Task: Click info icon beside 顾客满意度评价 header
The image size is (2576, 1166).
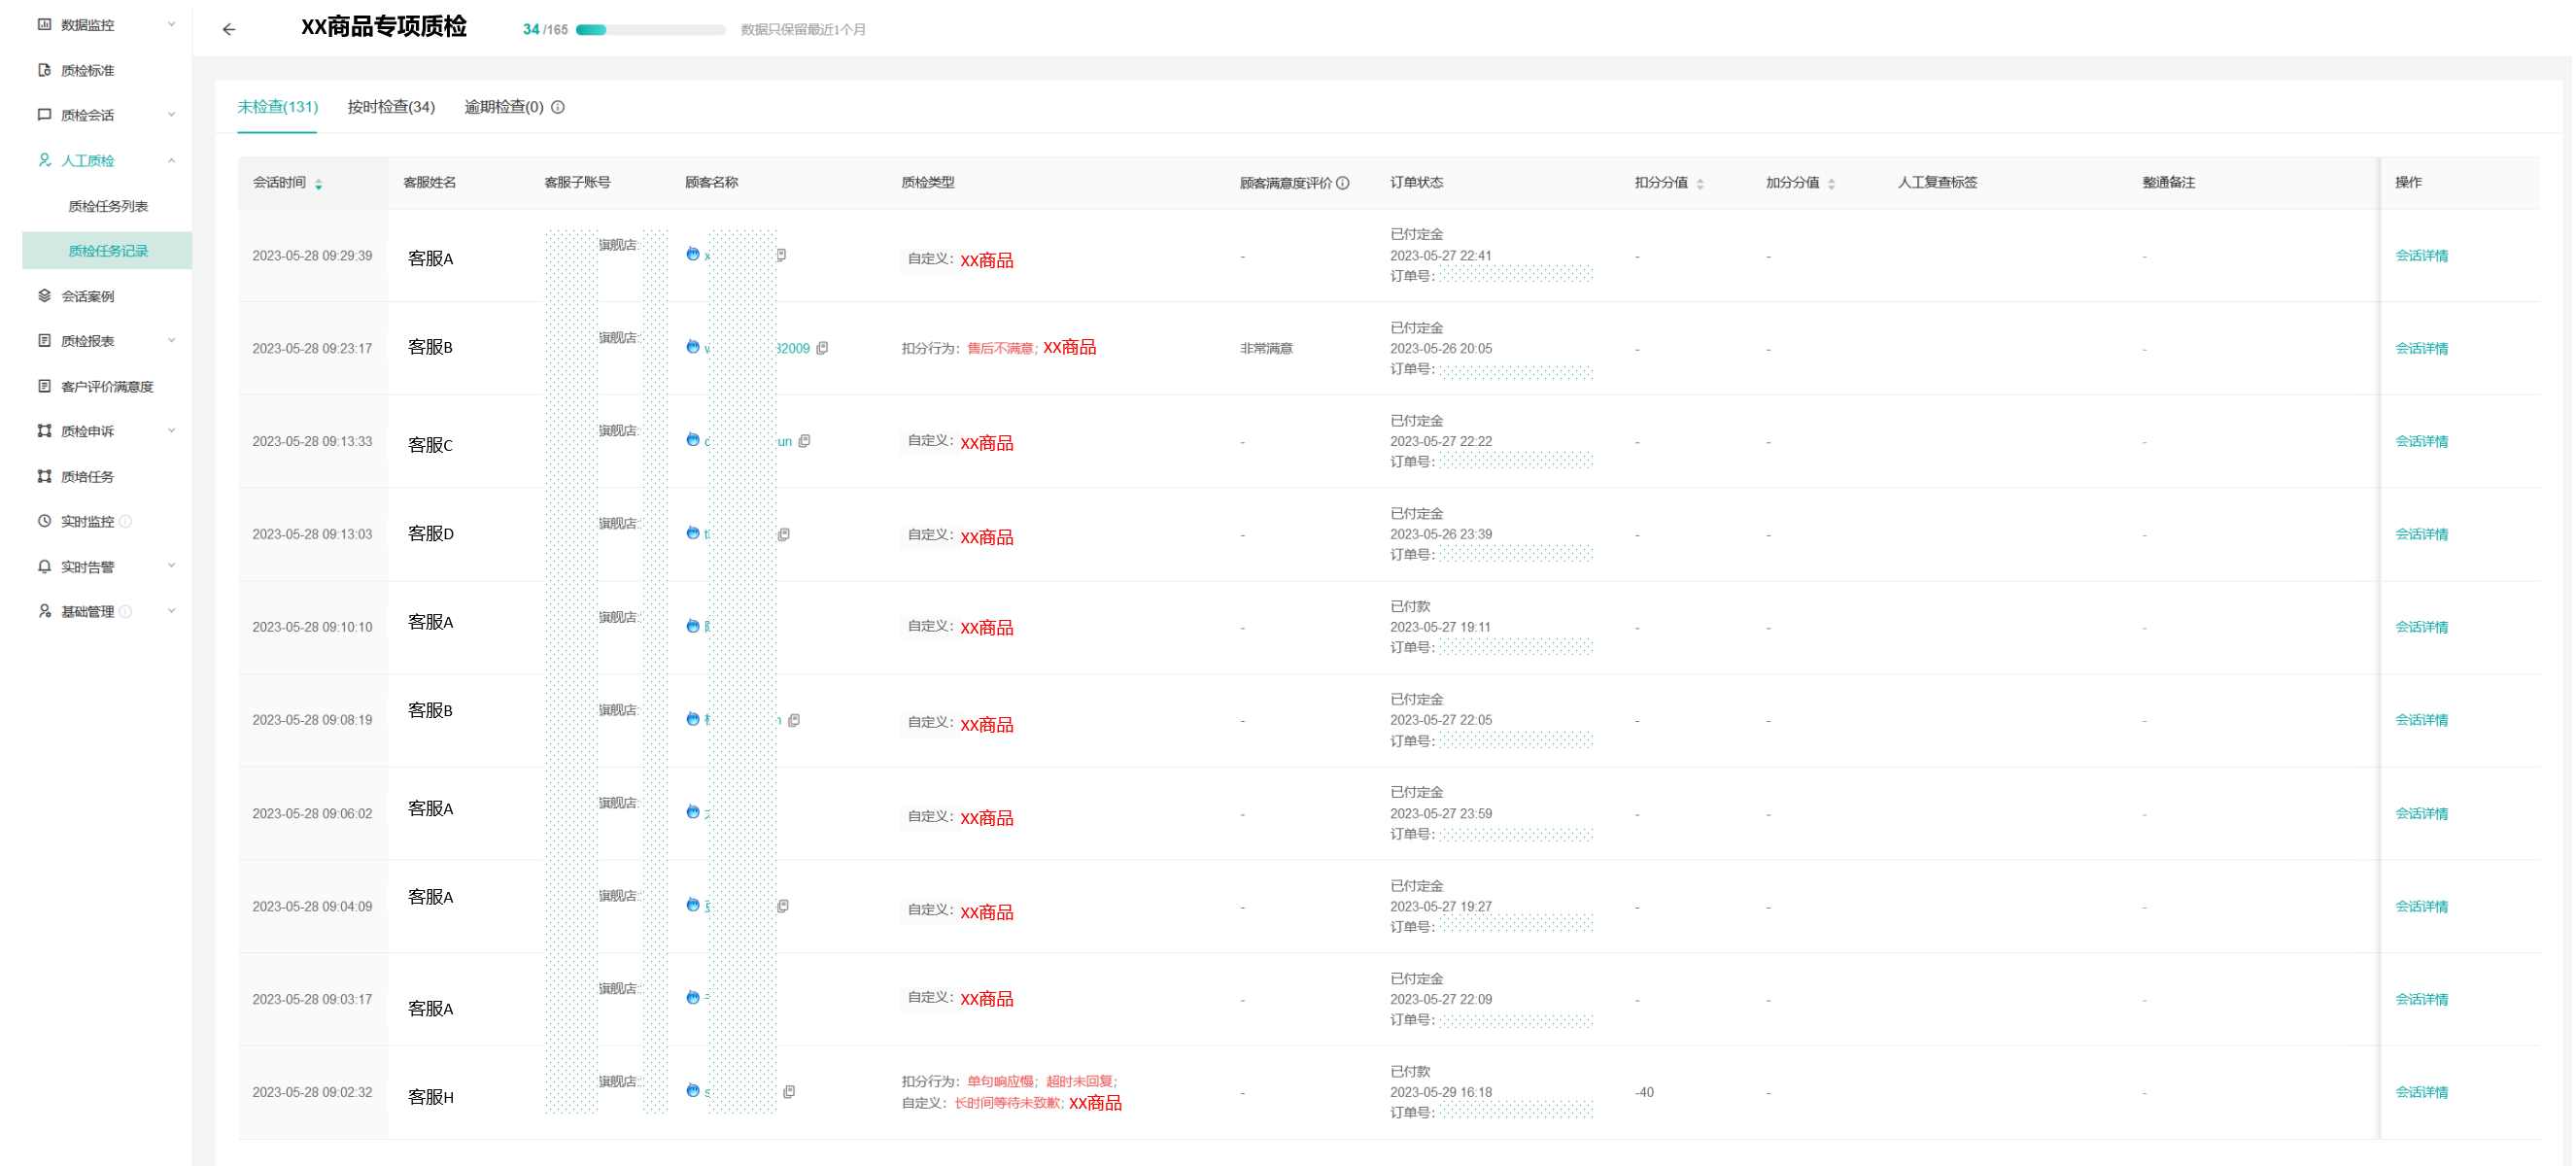Action: pyautogui.click(x=1343, y=183)
